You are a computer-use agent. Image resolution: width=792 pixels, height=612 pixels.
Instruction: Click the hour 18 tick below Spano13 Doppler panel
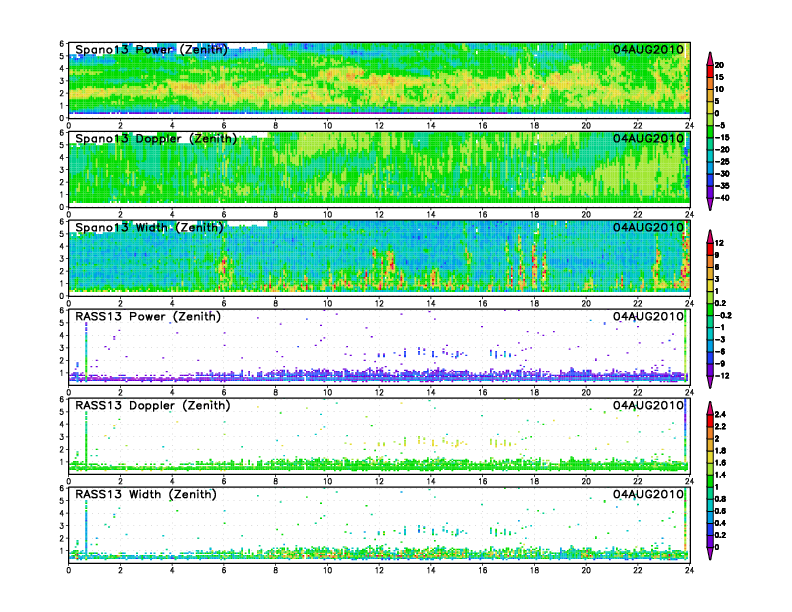(534, 214)
